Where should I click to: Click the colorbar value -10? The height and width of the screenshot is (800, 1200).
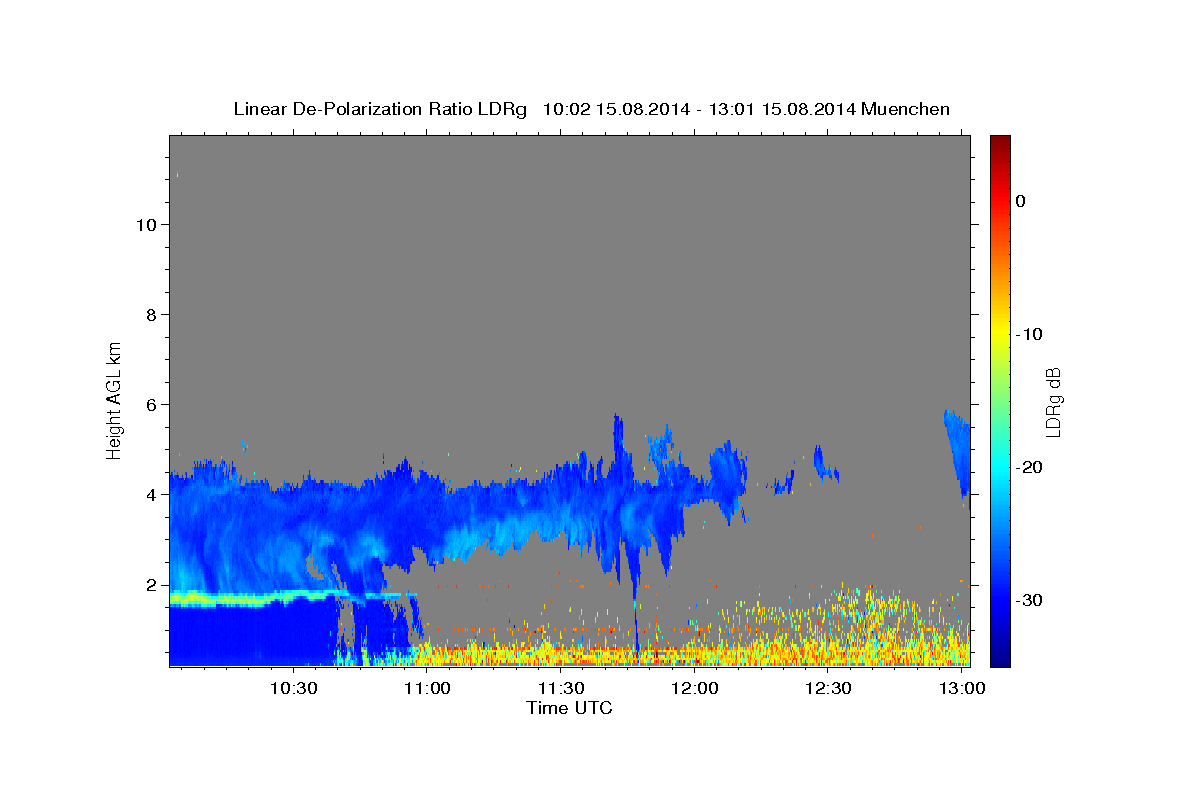(1030, 334)
